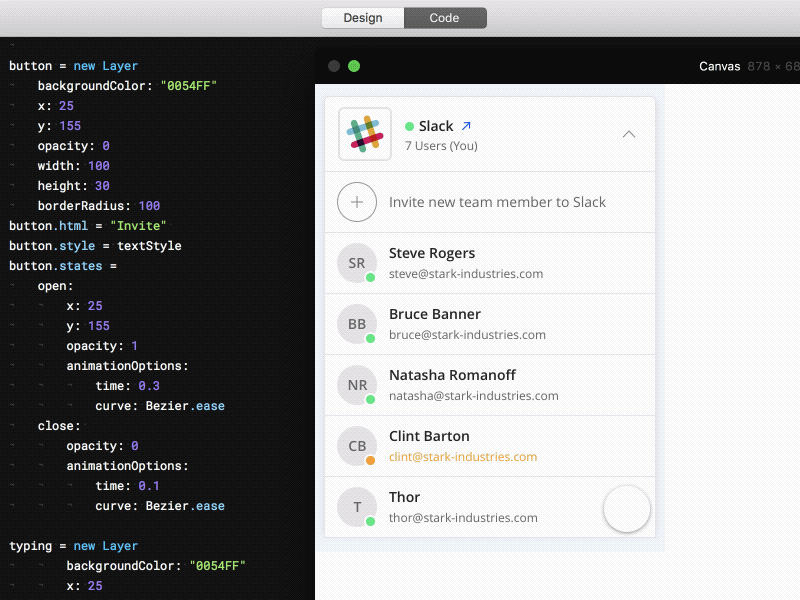This screenshot has height=600, width=800.
Task: Select Bruce Banner BB avatar
Action: click(357, 324)
